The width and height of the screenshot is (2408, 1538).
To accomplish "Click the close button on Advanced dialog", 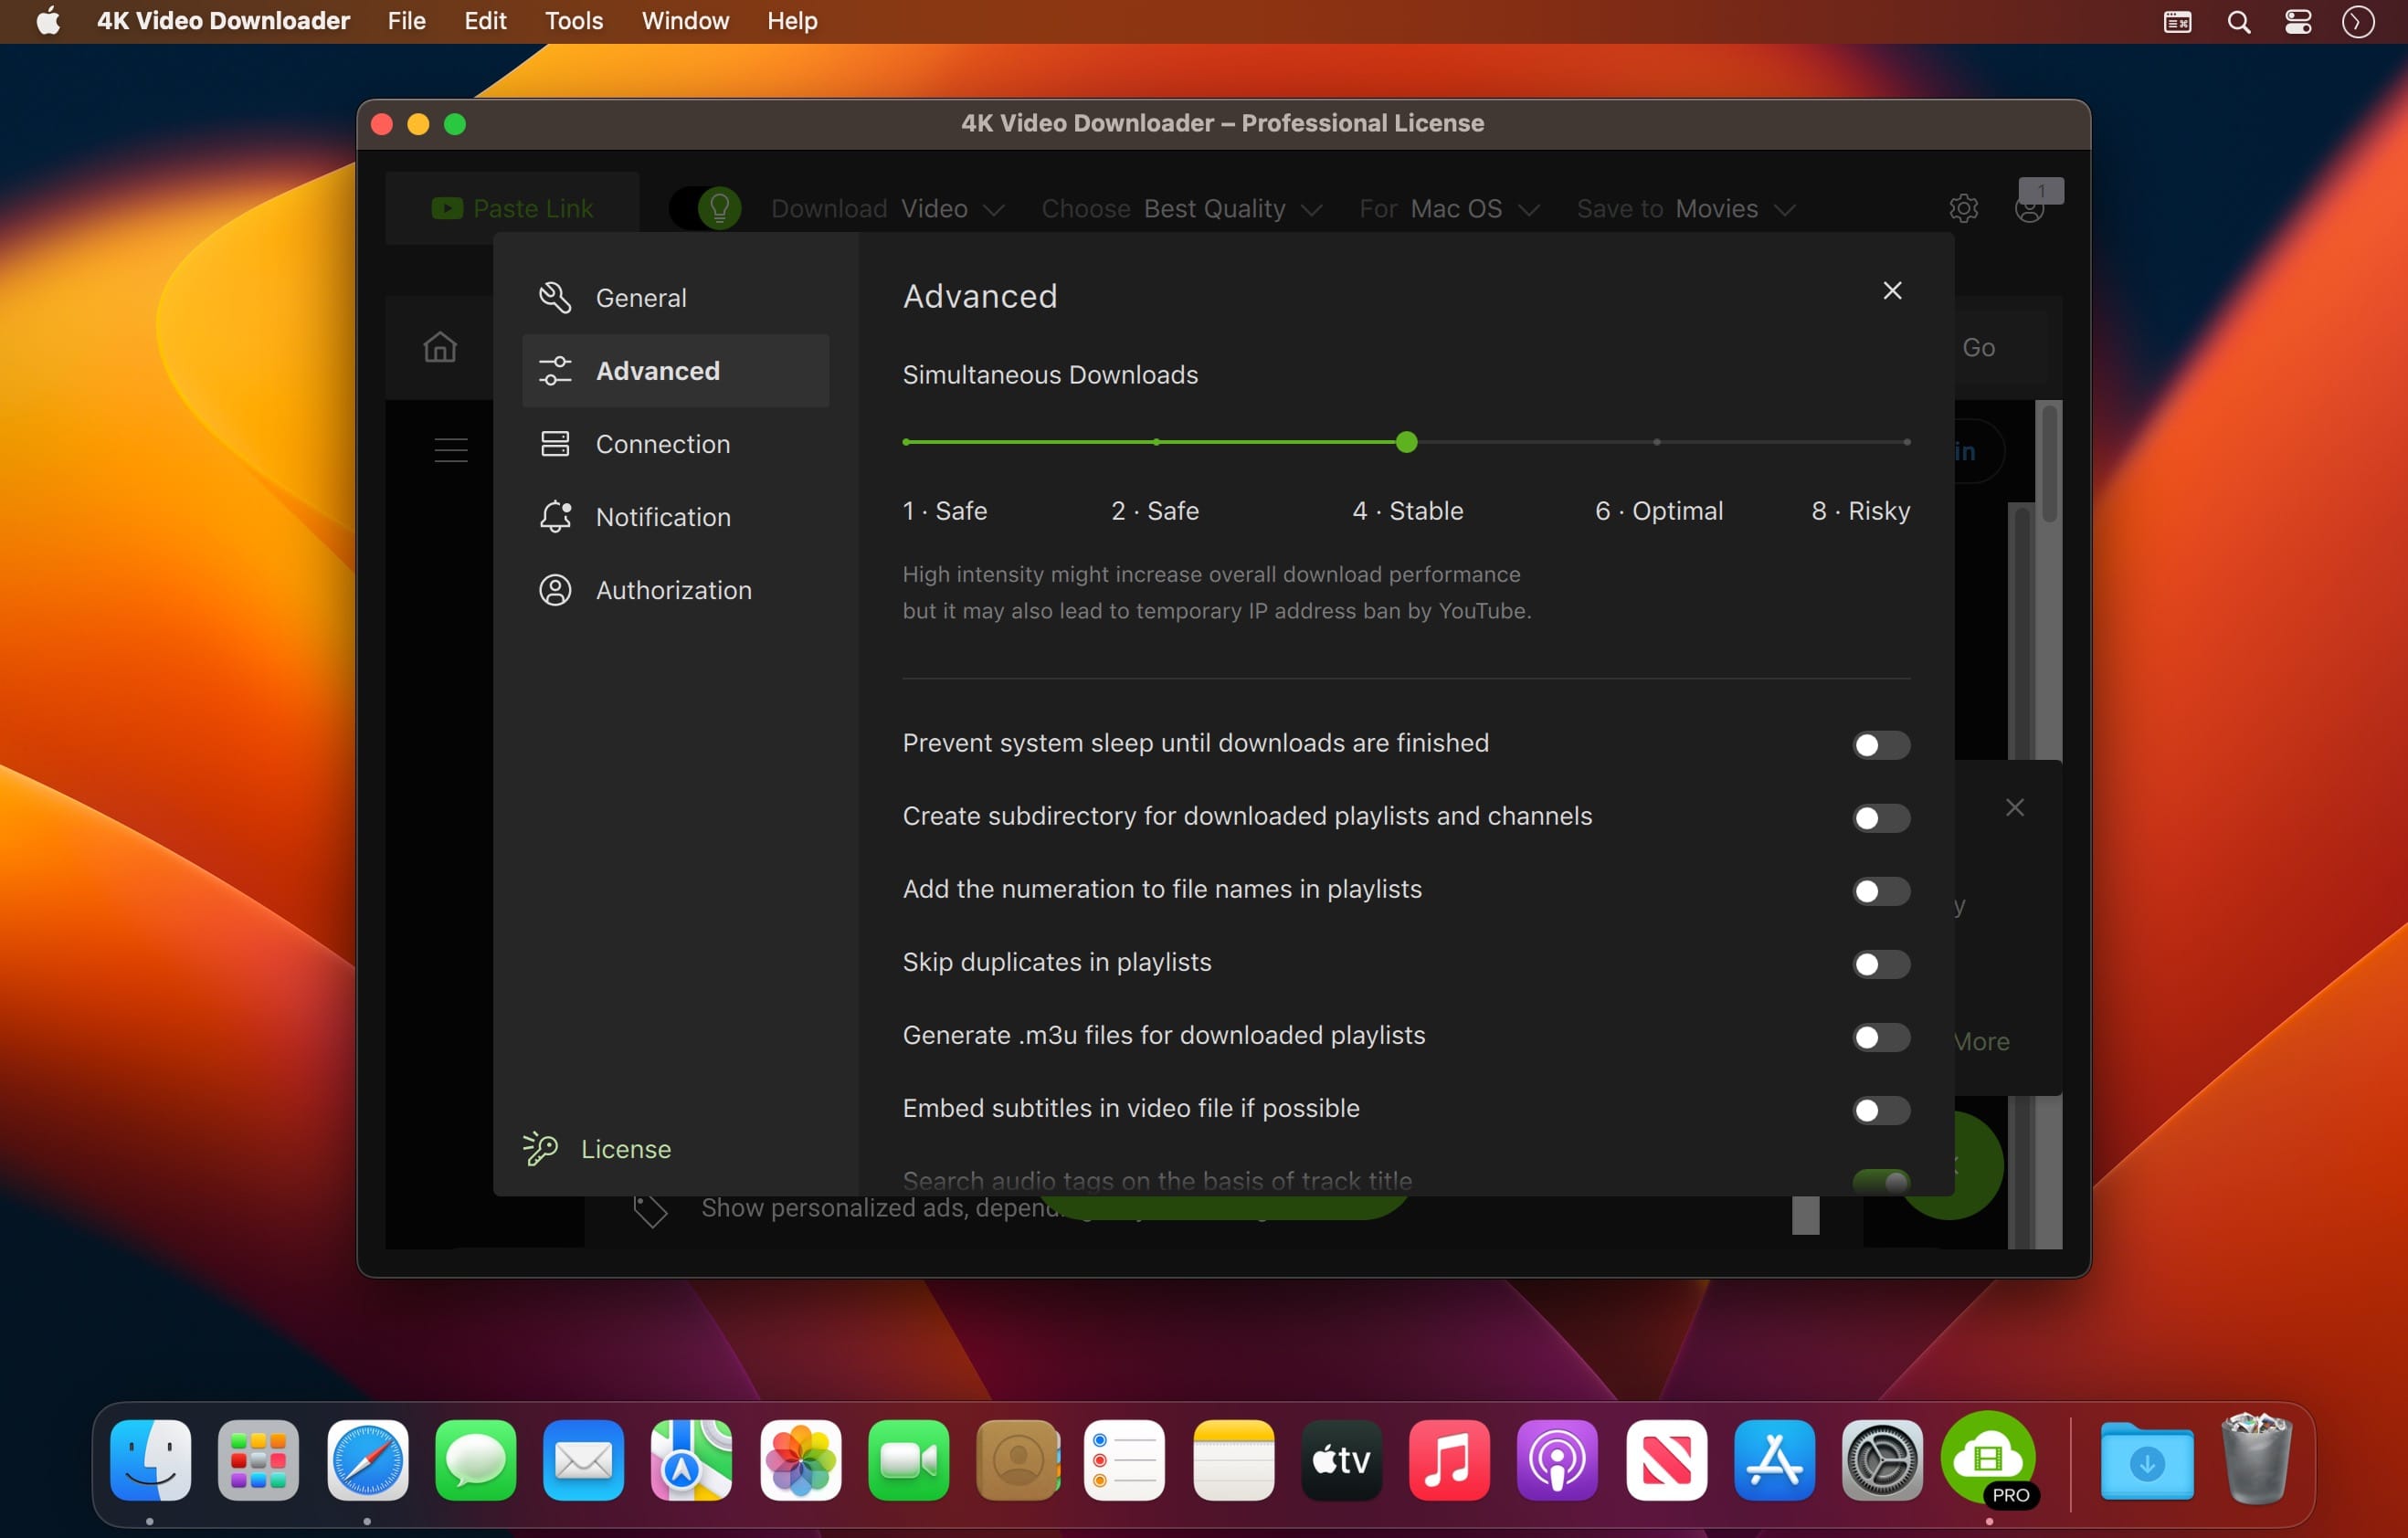I will coord(1894,291).
